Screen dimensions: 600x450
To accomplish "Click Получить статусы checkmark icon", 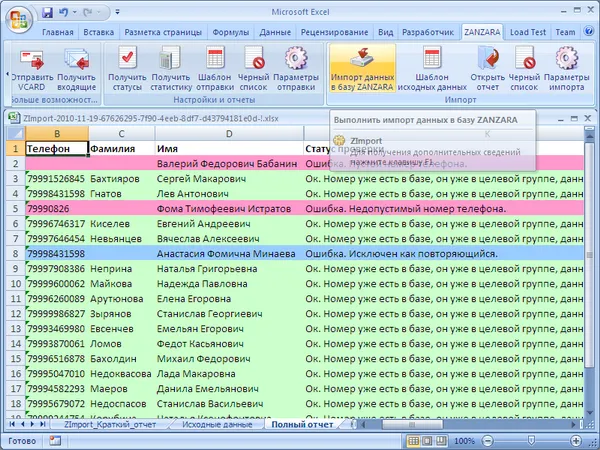I will pyautogui.click(x=127, y=59).
